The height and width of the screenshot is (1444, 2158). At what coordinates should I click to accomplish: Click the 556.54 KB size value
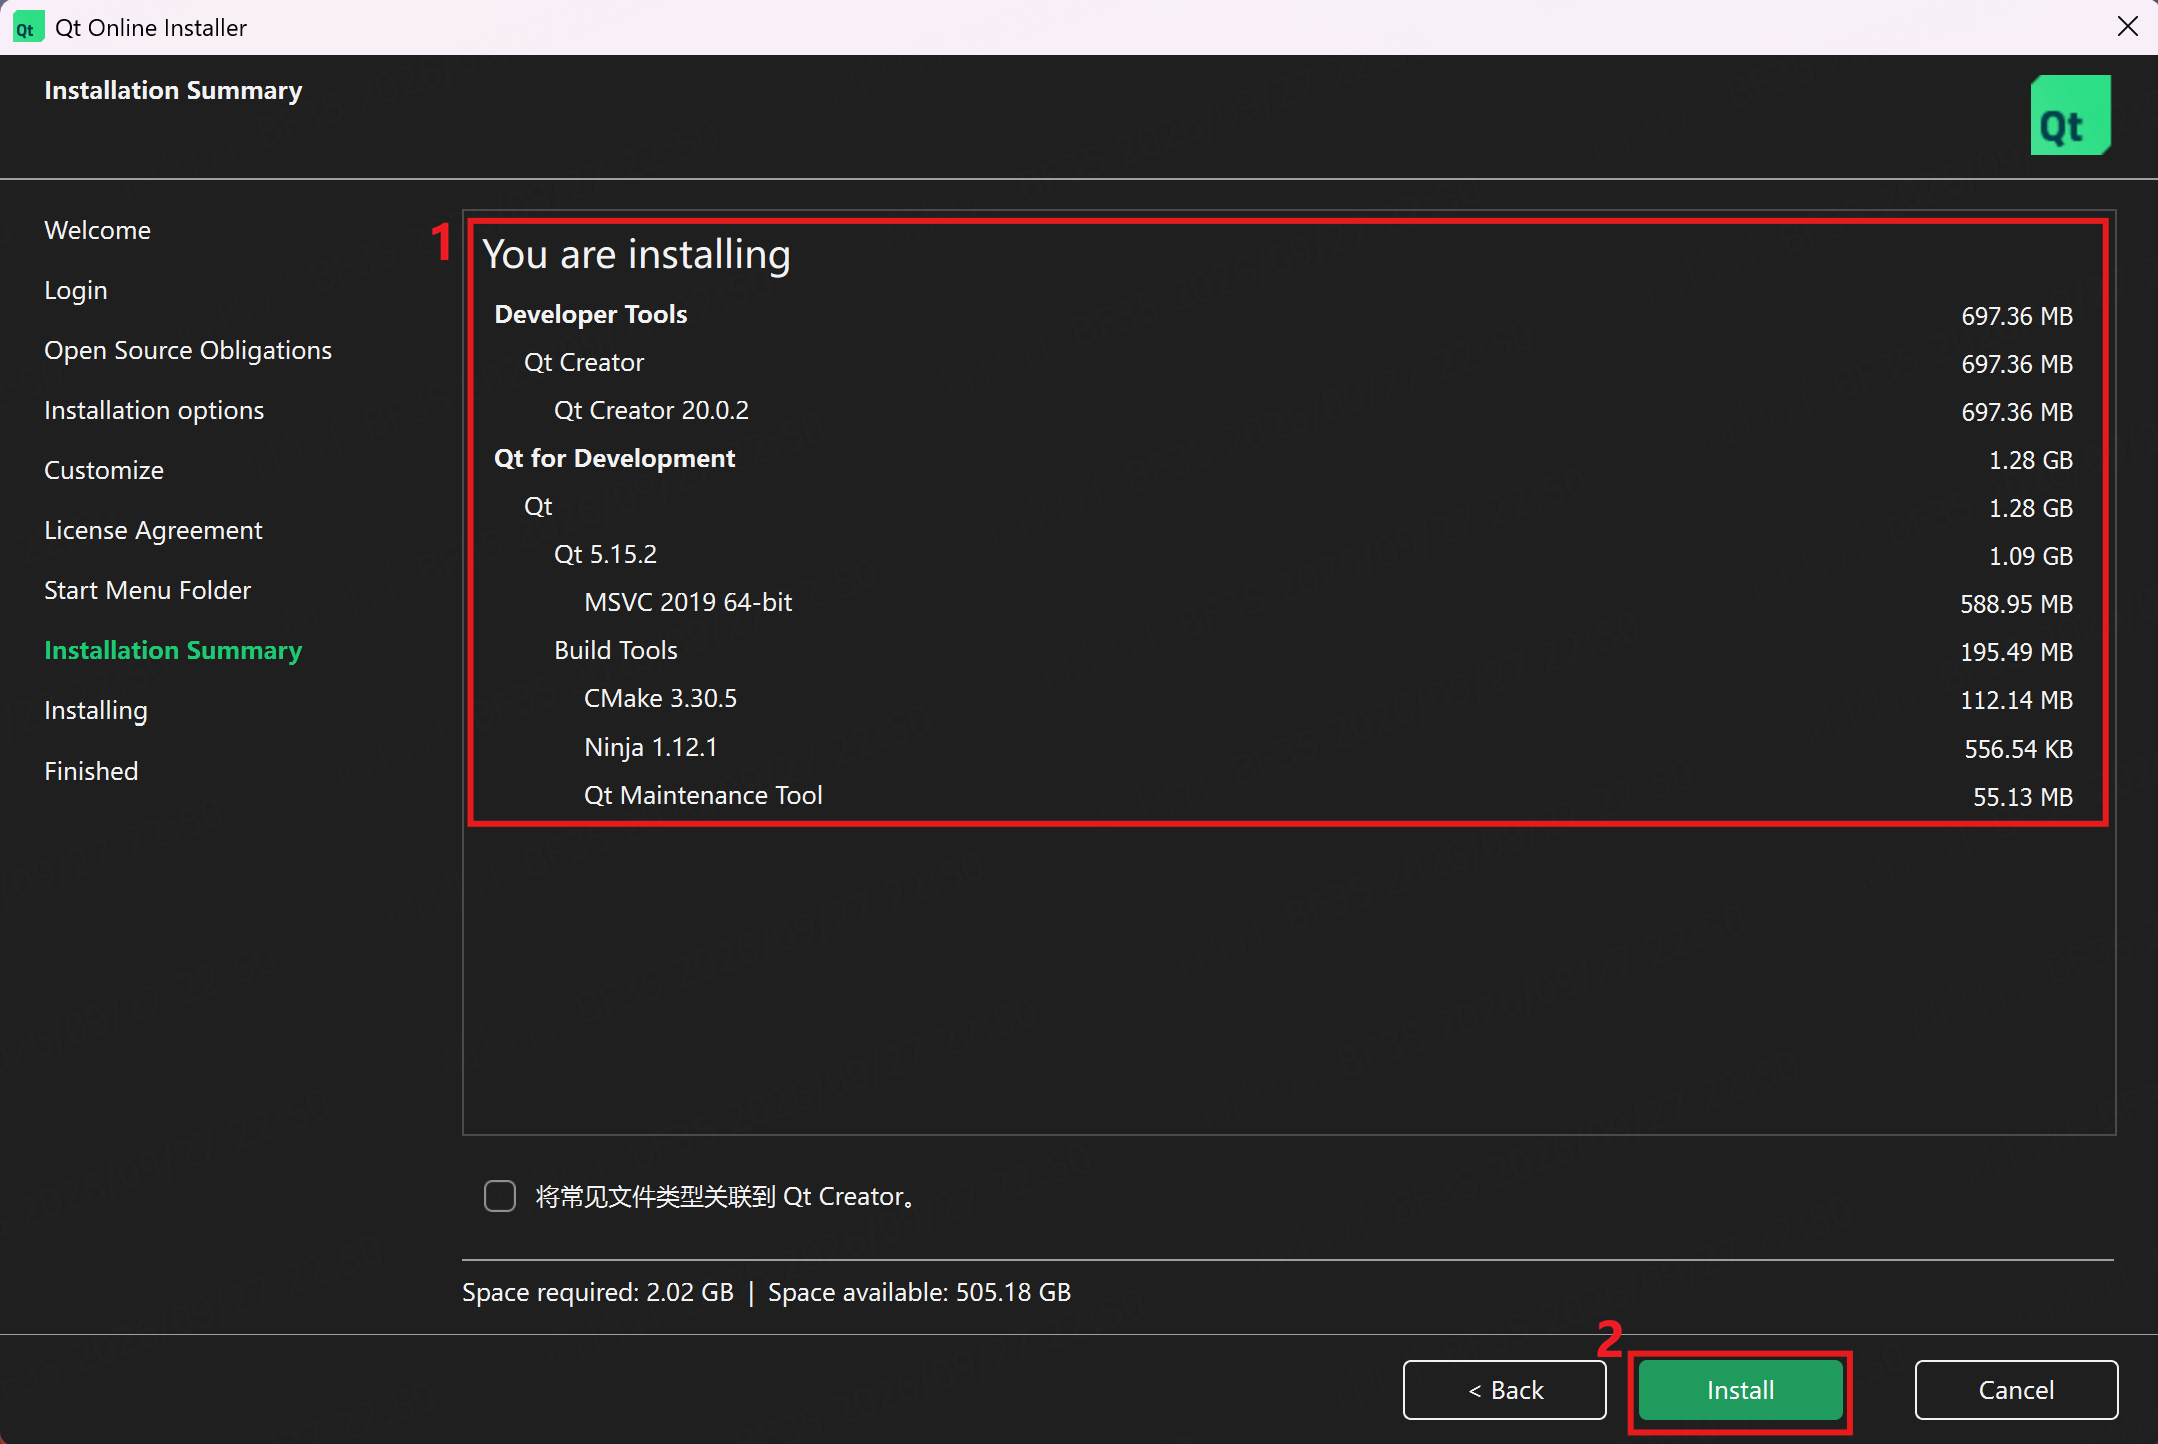2018,749
